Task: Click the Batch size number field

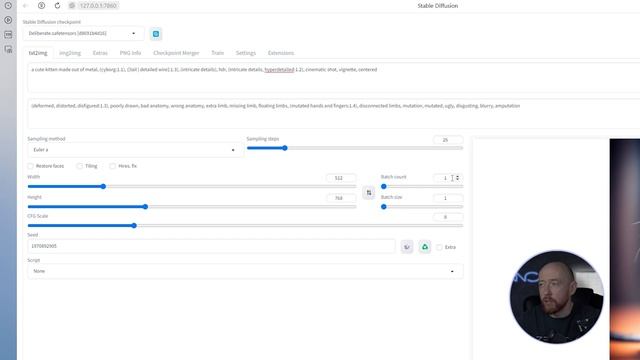Action: [448, 198]
